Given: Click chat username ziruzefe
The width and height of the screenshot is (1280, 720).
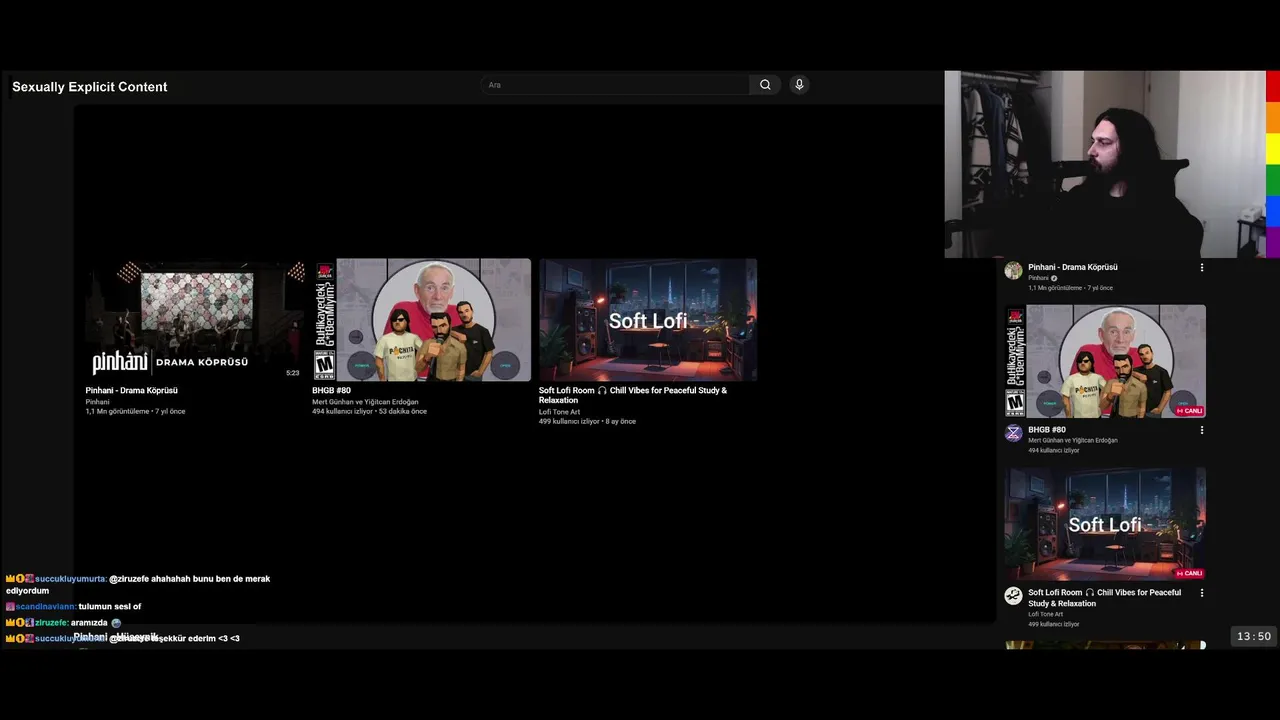Looking at the screenshot, I should (x=51, y=622).
